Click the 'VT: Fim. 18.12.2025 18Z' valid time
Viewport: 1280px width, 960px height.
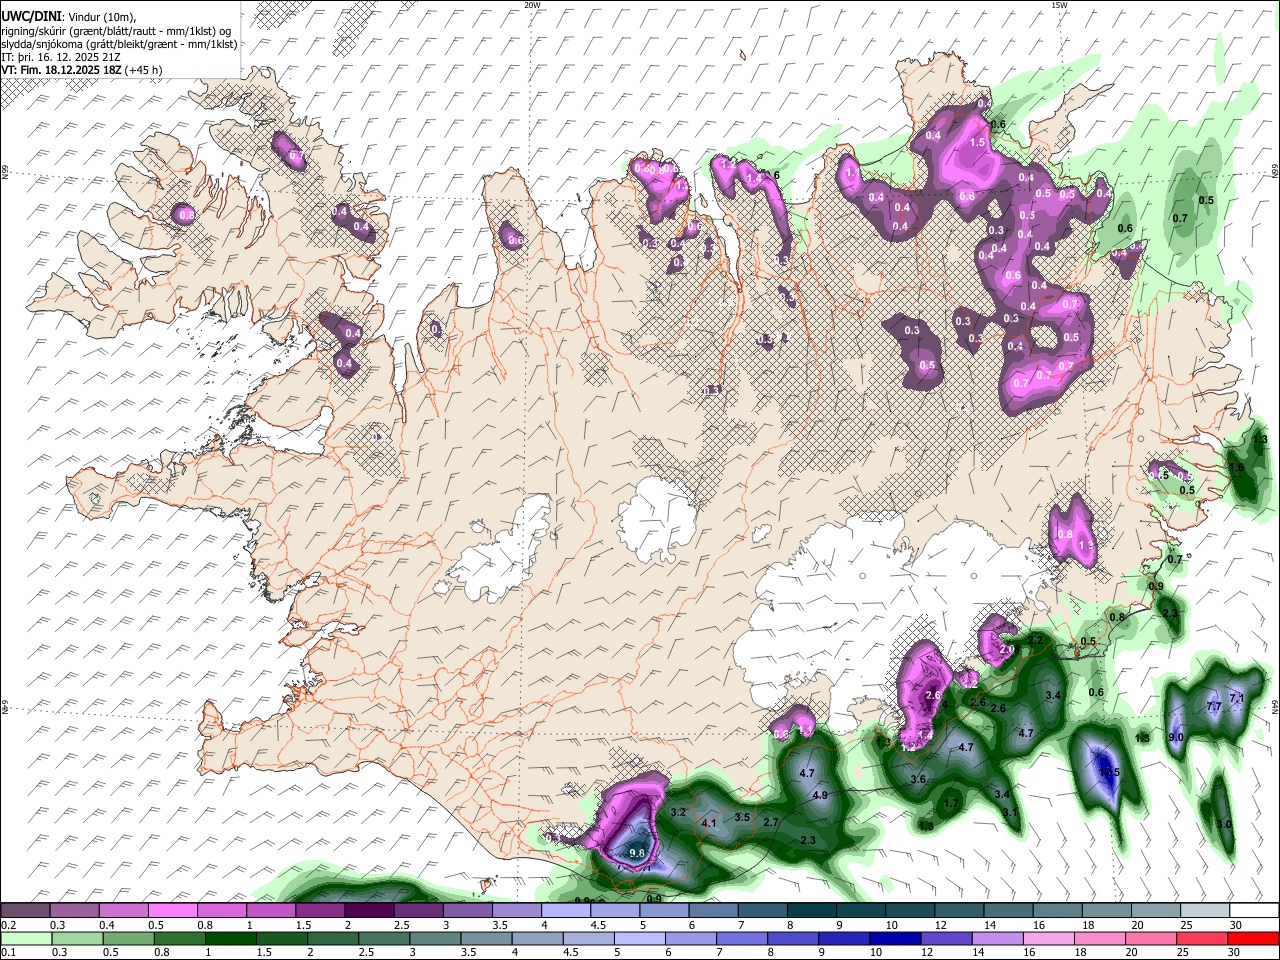coord(62,70)
